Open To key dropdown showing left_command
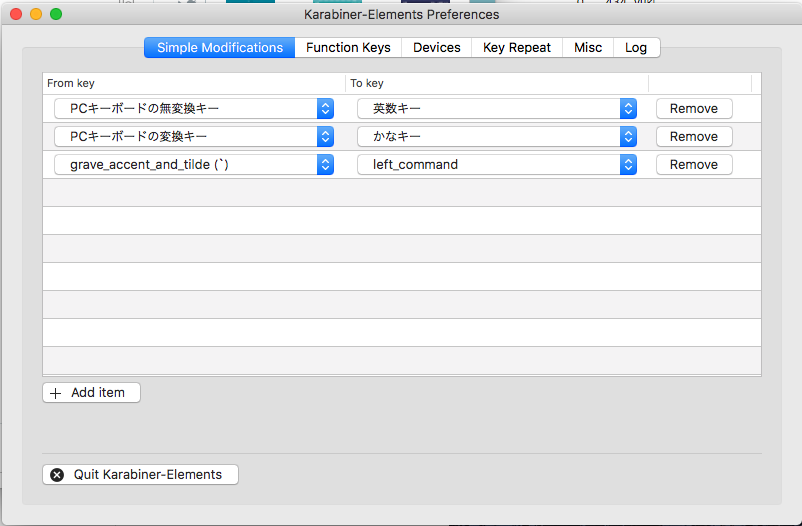 pos(497,164)
